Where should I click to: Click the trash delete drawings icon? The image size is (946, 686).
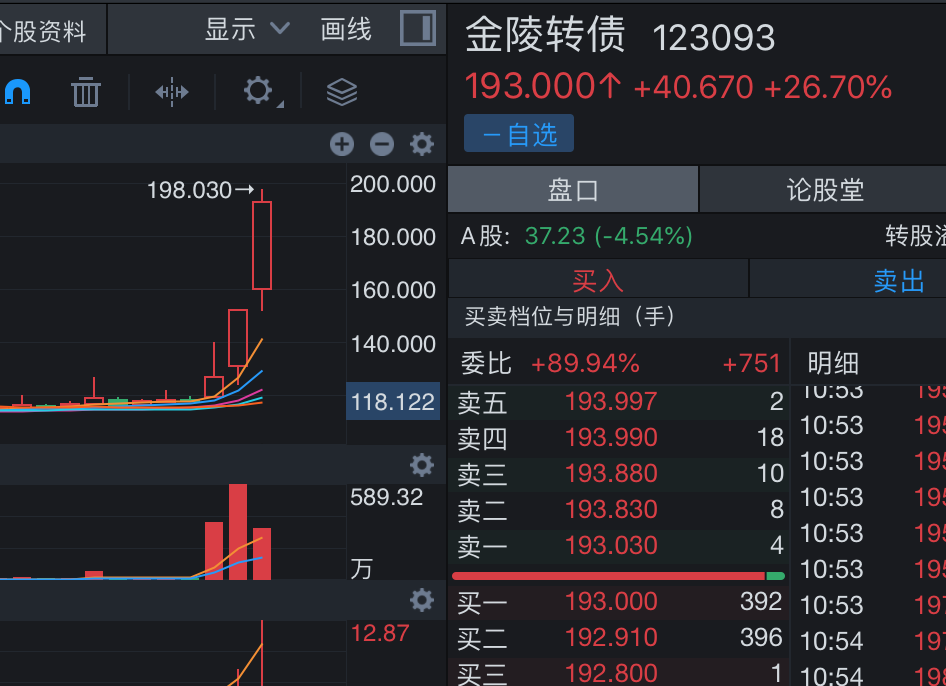click(86, 92)
